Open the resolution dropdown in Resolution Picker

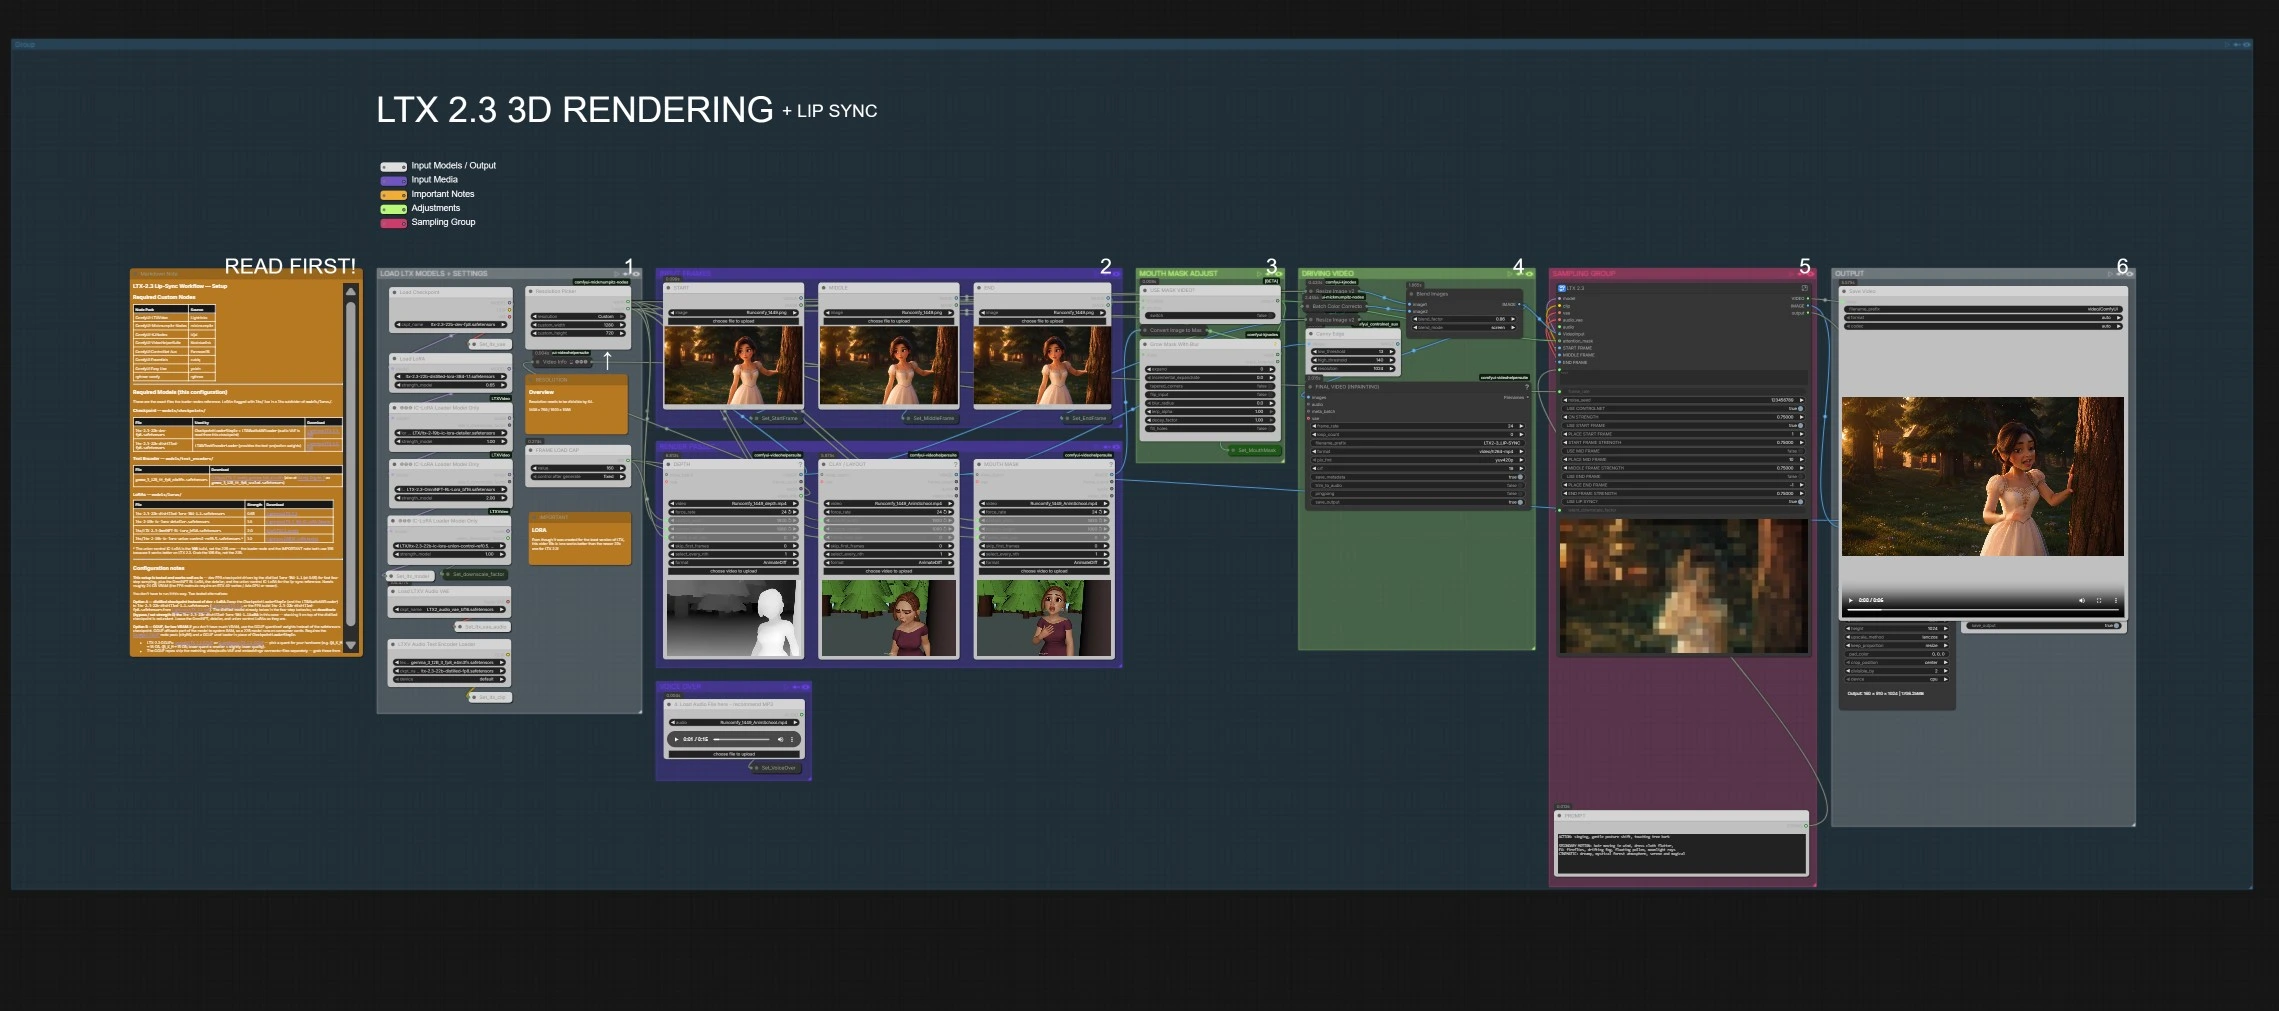pyautogui.click(x=578, y=316)
